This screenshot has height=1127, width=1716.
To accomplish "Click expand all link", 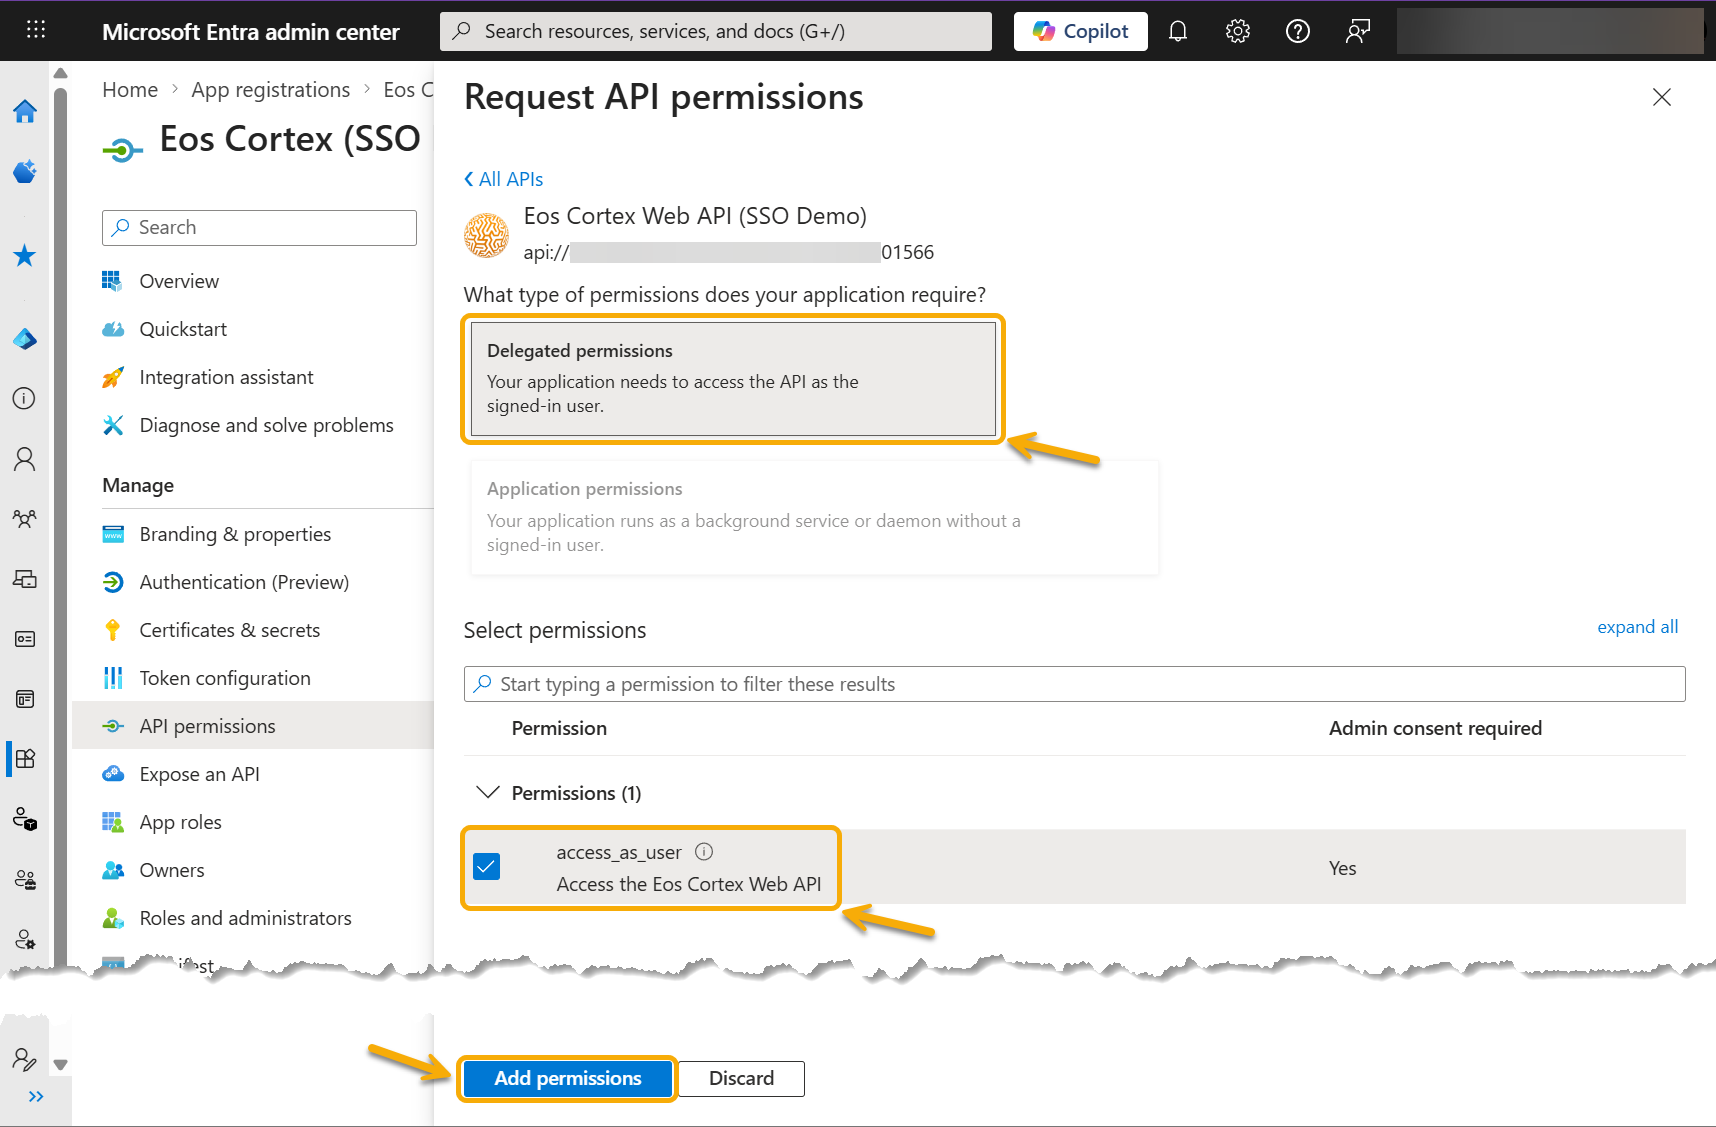I will (x=1637, y=627).
